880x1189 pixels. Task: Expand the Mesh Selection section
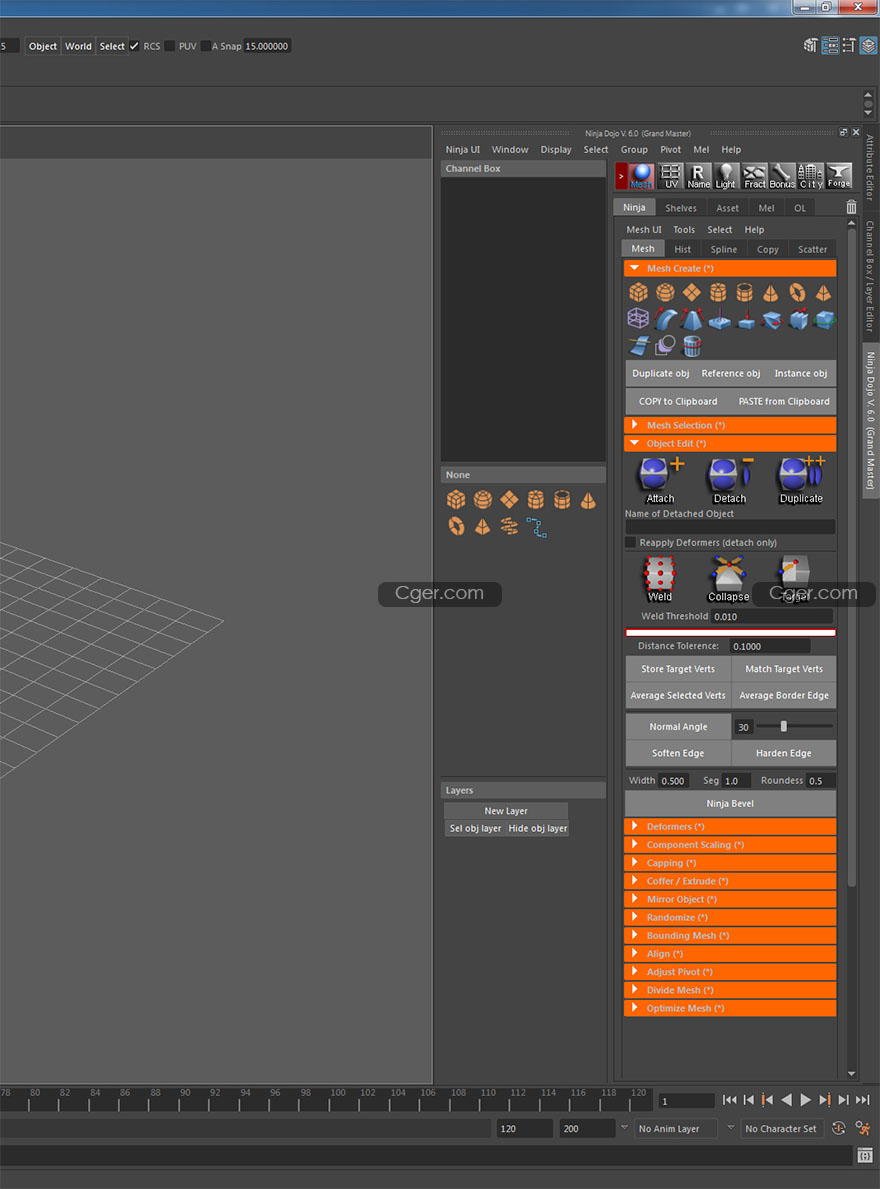pyautogui.click(x=730, y=425)
